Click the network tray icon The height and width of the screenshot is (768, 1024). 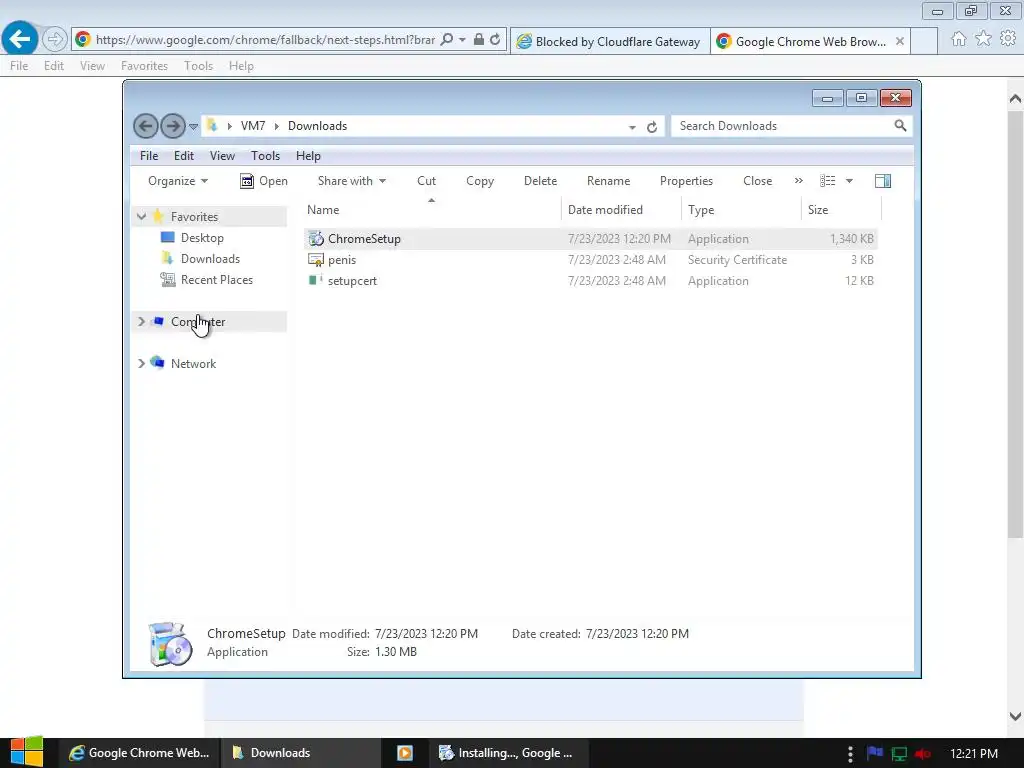coord(899,754)
